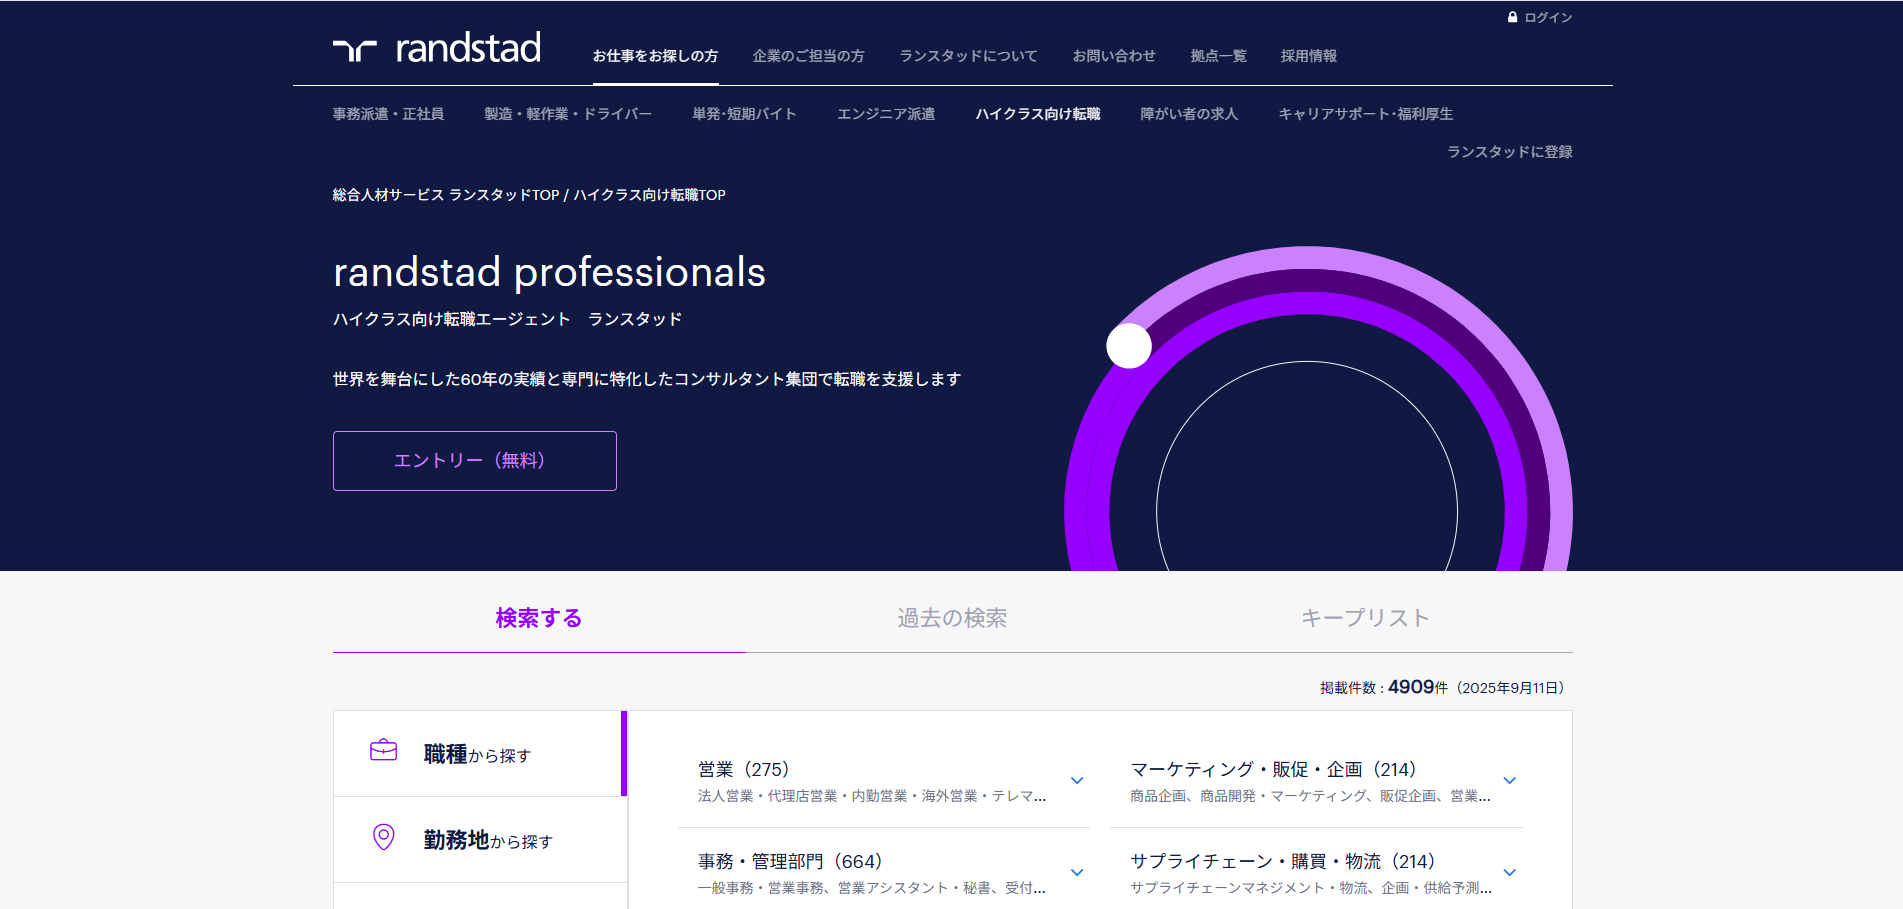Click the Randstad logo icon
Viewport: 1903px width, 909px height.
(x=355, y=50)
